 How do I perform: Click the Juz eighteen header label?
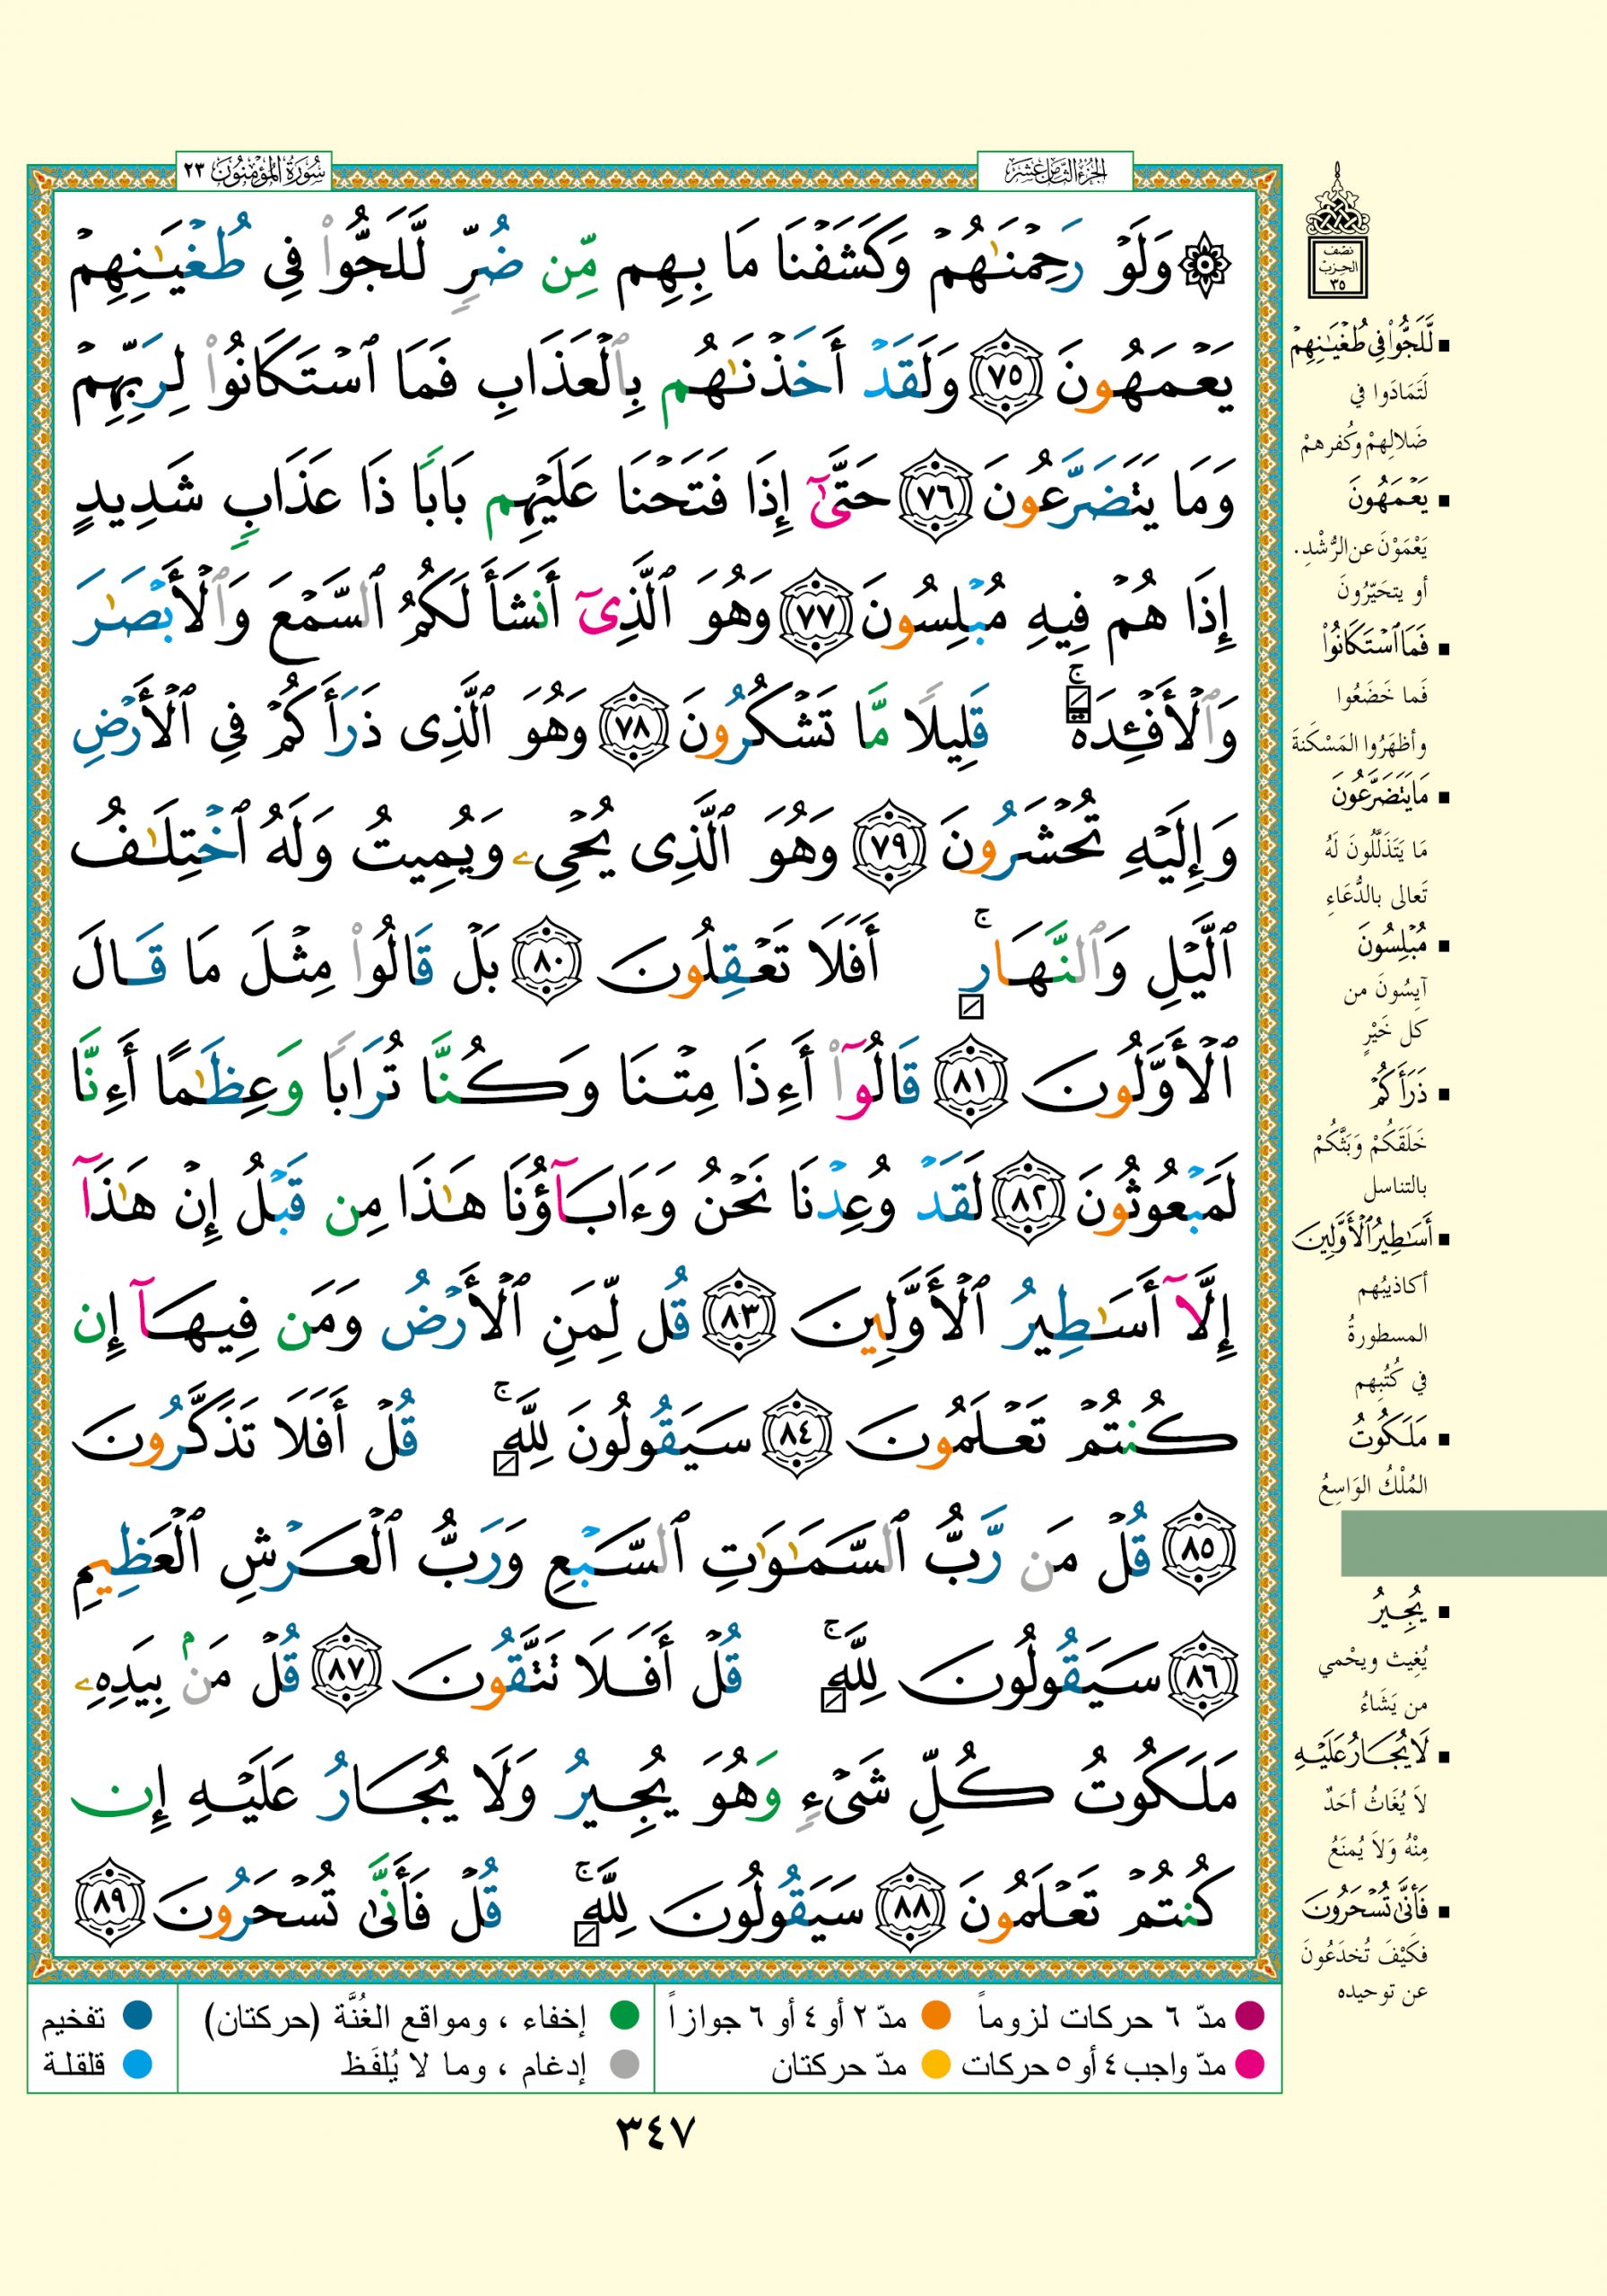tap(1054, 172)
